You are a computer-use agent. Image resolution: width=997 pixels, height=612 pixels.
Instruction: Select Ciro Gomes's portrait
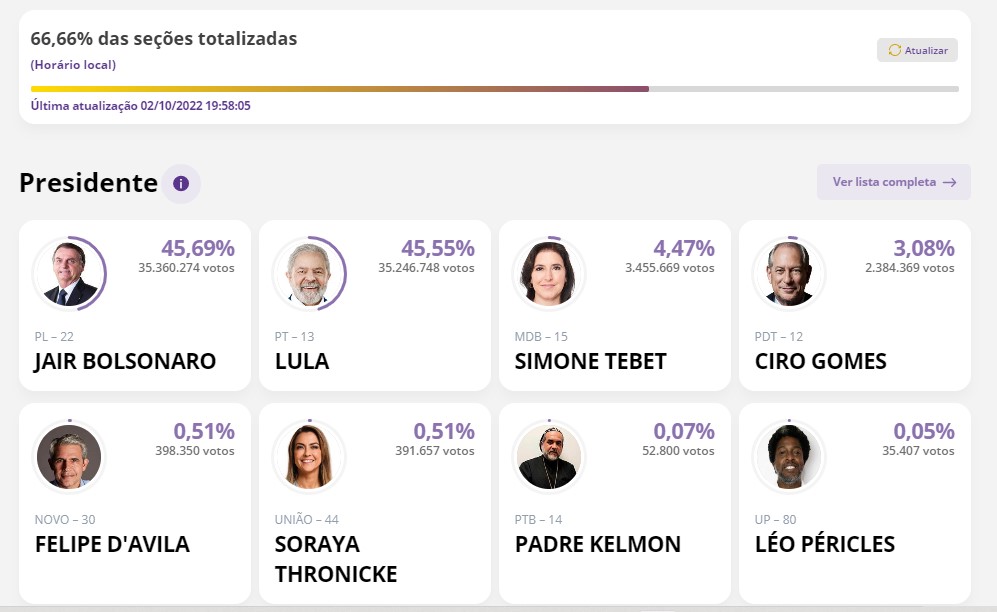pyautogui.click(x=789, y=274)
